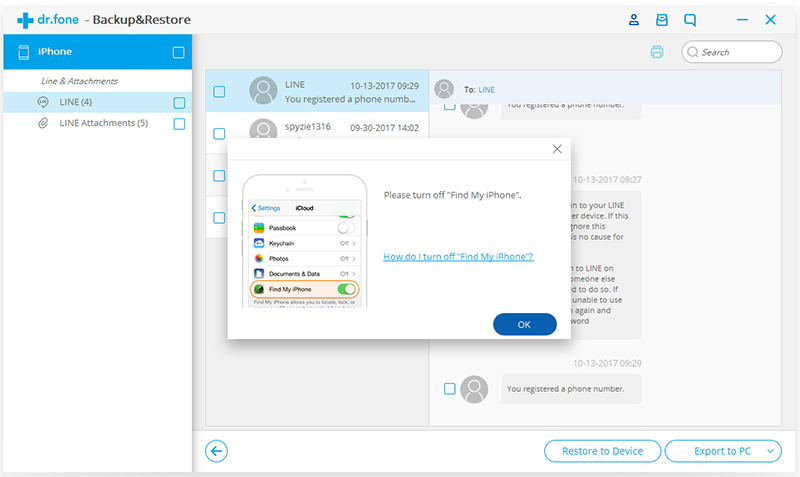Screen dimensions: 800x477
Task: Click the LINE recipient link
Action: pos(486,89)
